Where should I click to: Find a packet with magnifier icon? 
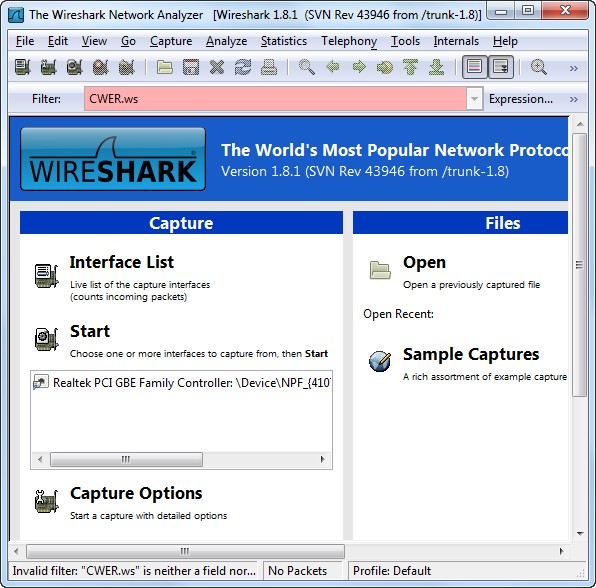pos(306,67)
